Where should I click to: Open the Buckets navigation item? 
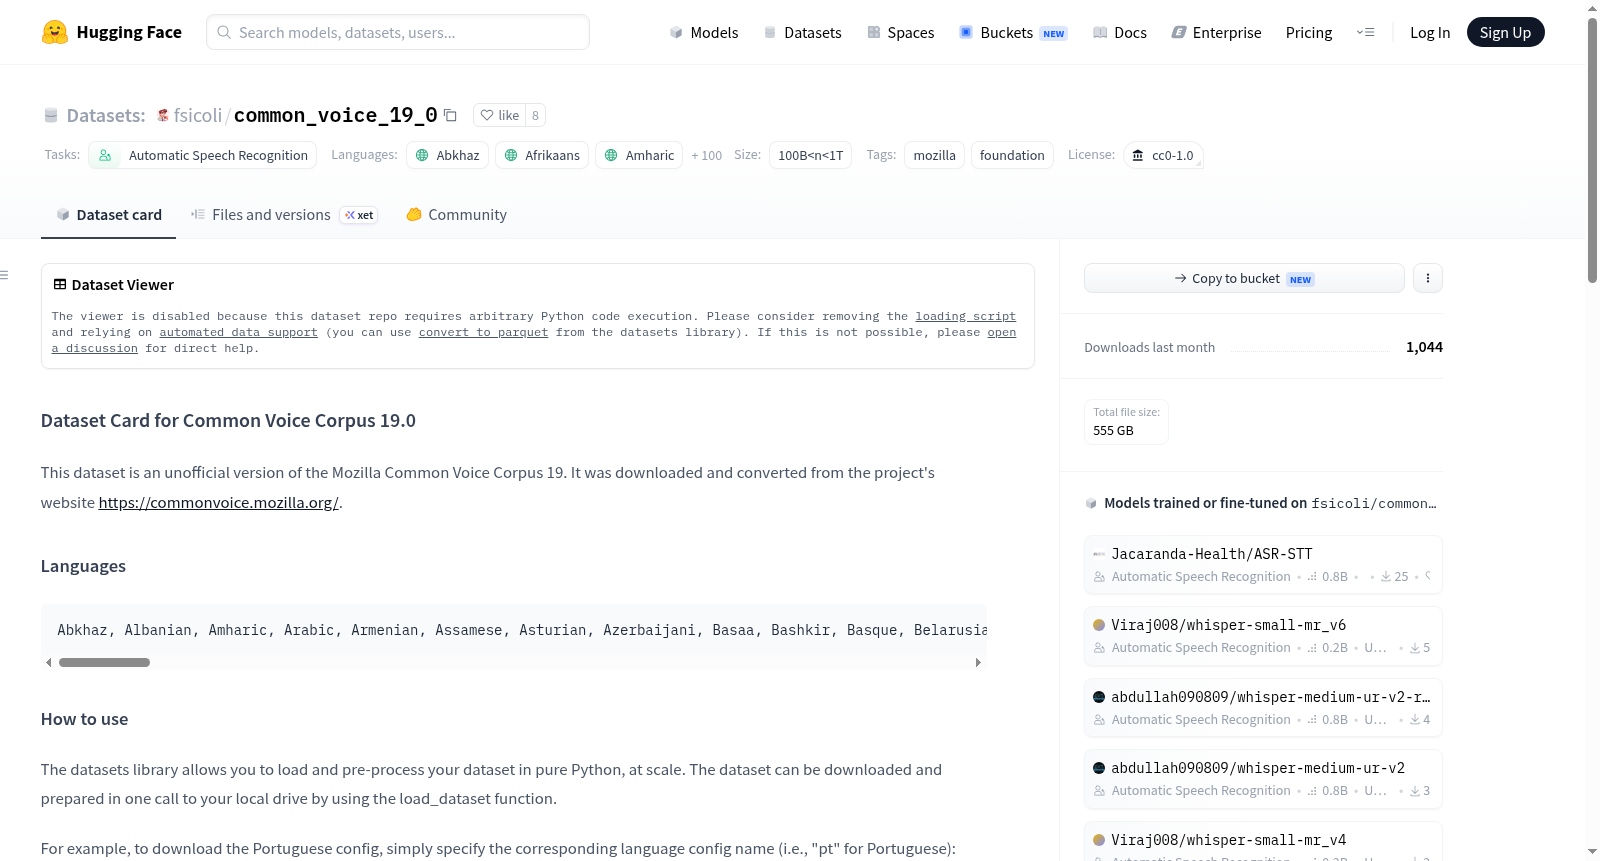click(1012, 32)
